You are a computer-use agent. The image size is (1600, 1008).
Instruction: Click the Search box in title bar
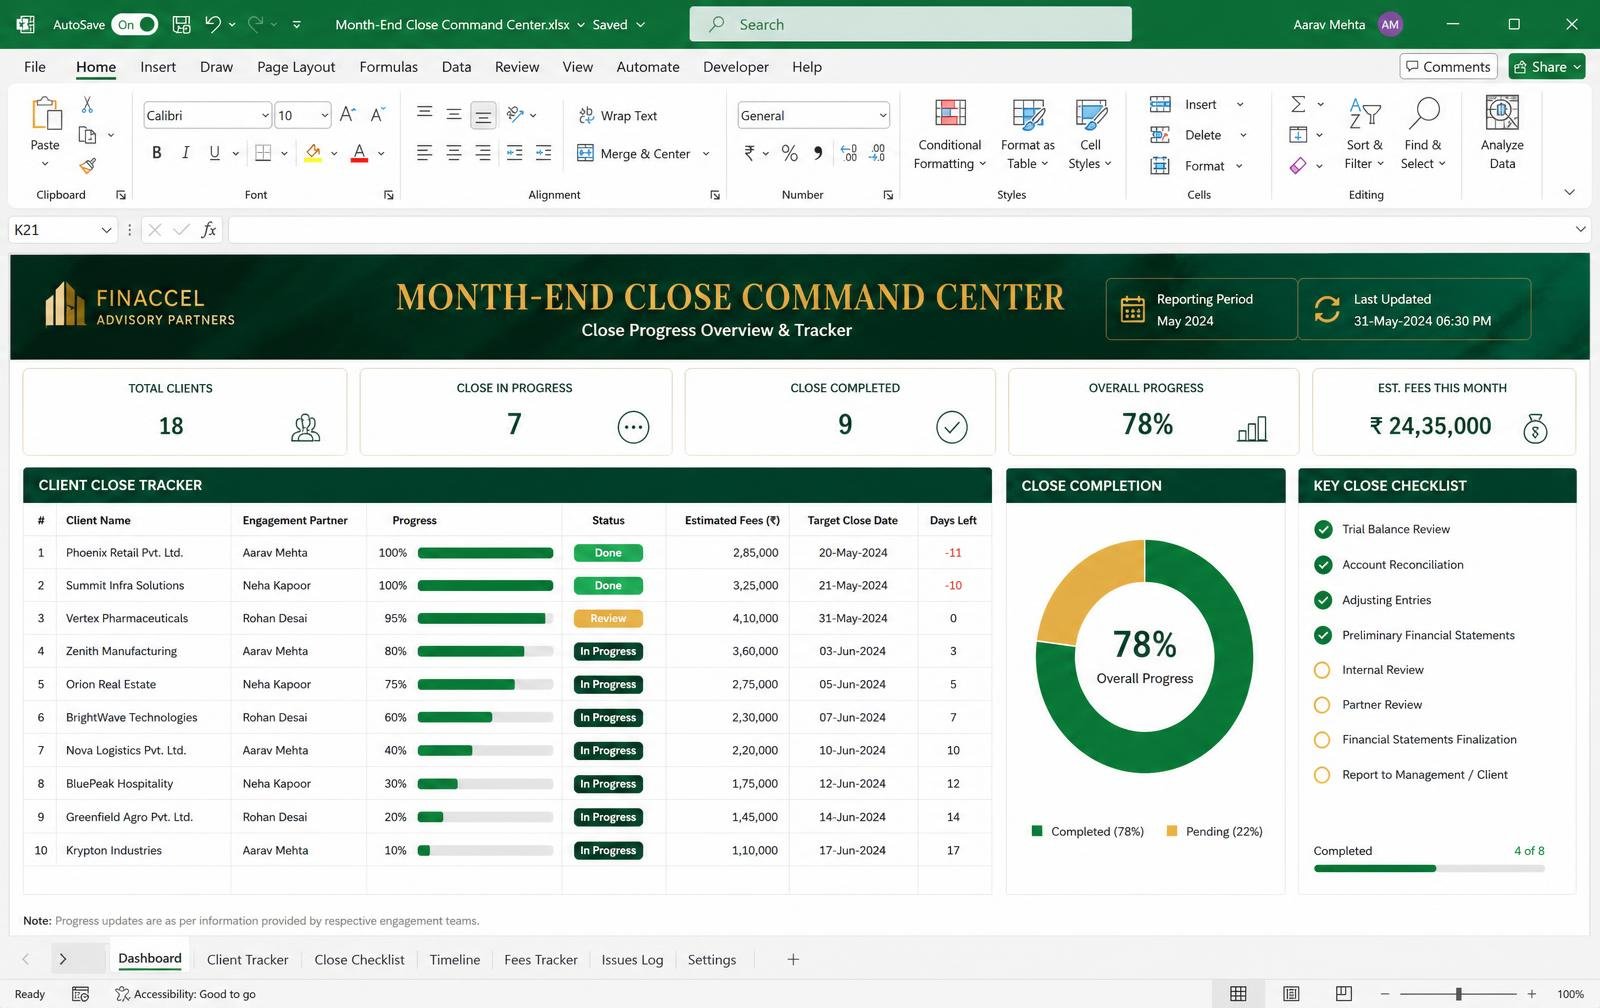(x=911, y=24)
